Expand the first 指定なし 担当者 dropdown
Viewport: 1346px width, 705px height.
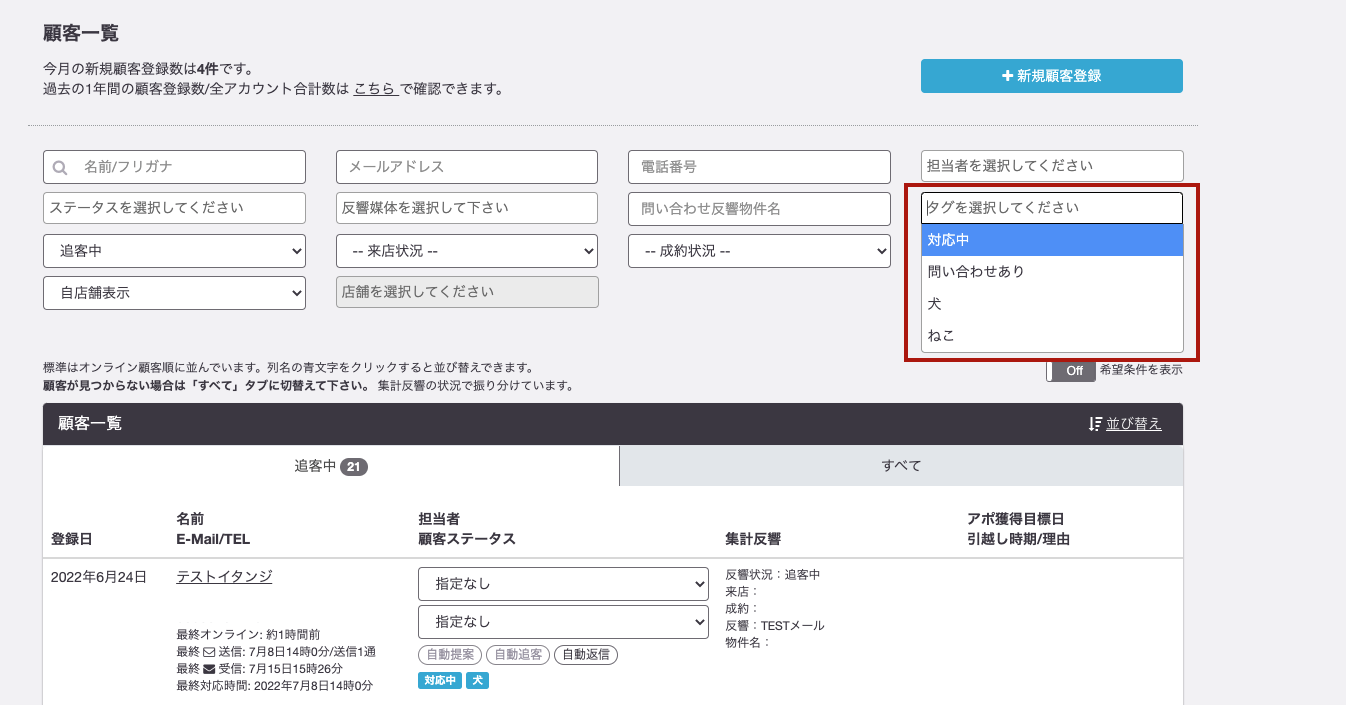click(x=563, y=584)
